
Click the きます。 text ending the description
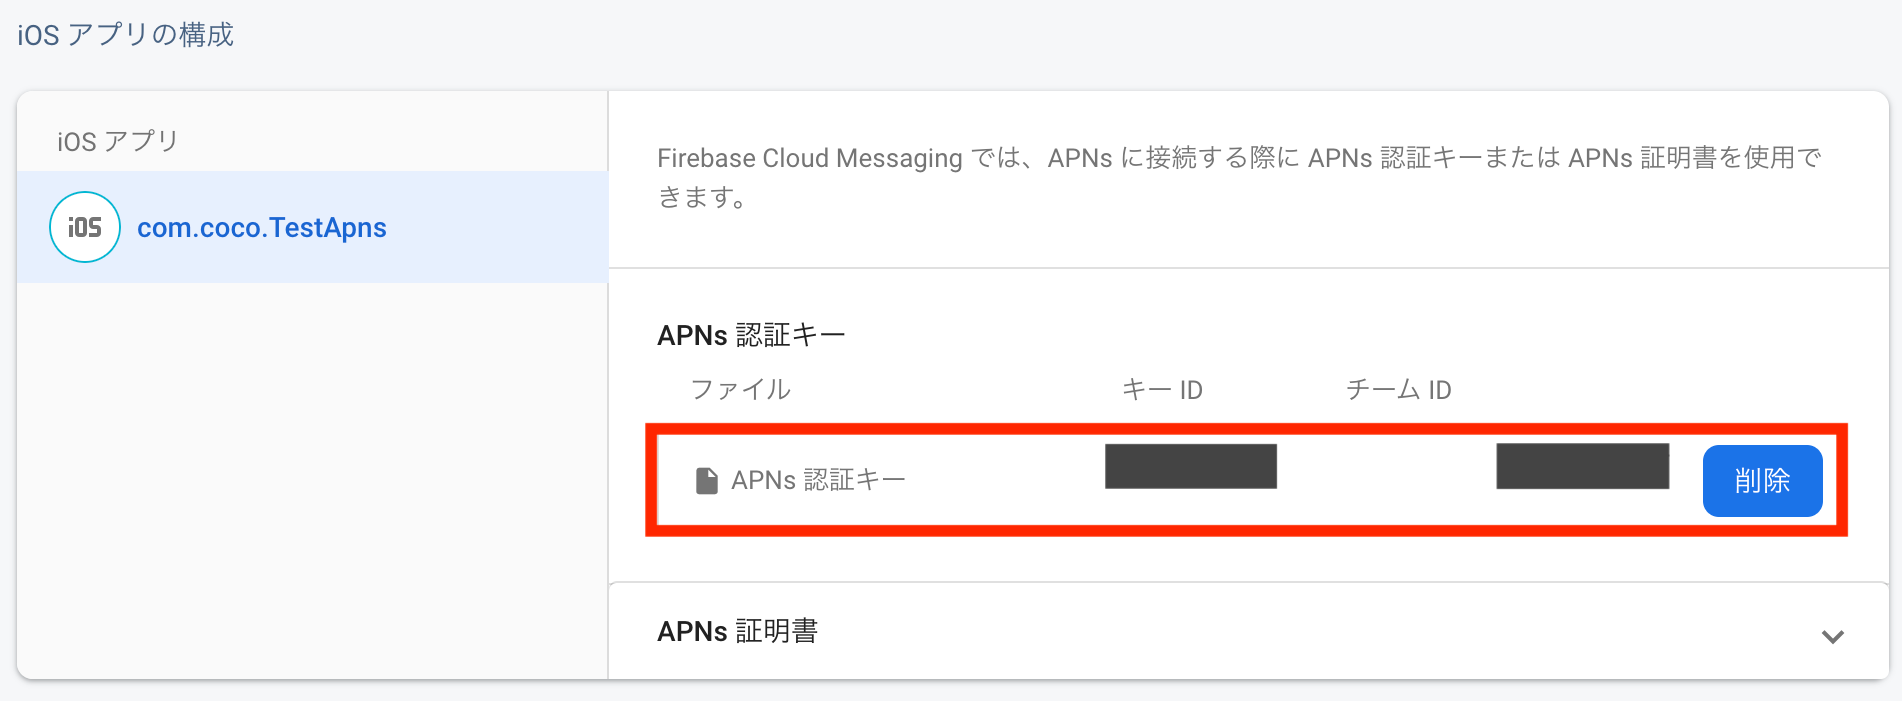[702, 198]
